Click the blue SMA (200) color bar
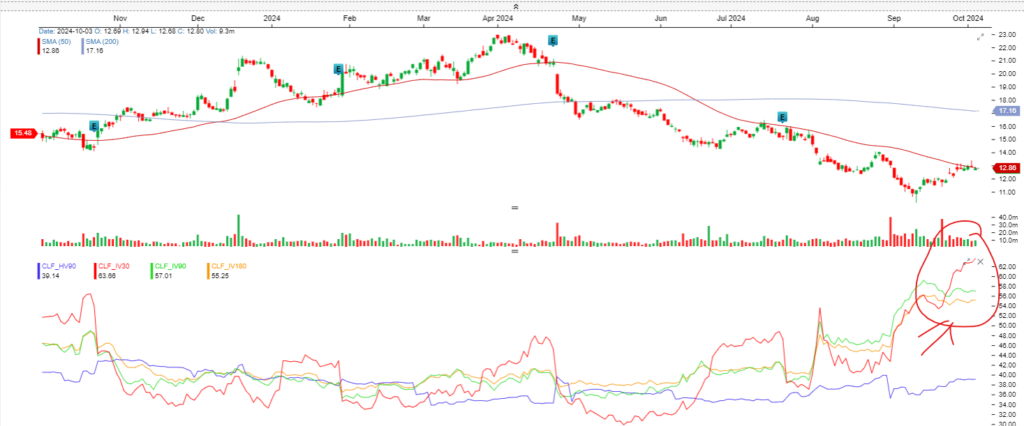This screenshot has height=426, width=1024. point(84,45)
